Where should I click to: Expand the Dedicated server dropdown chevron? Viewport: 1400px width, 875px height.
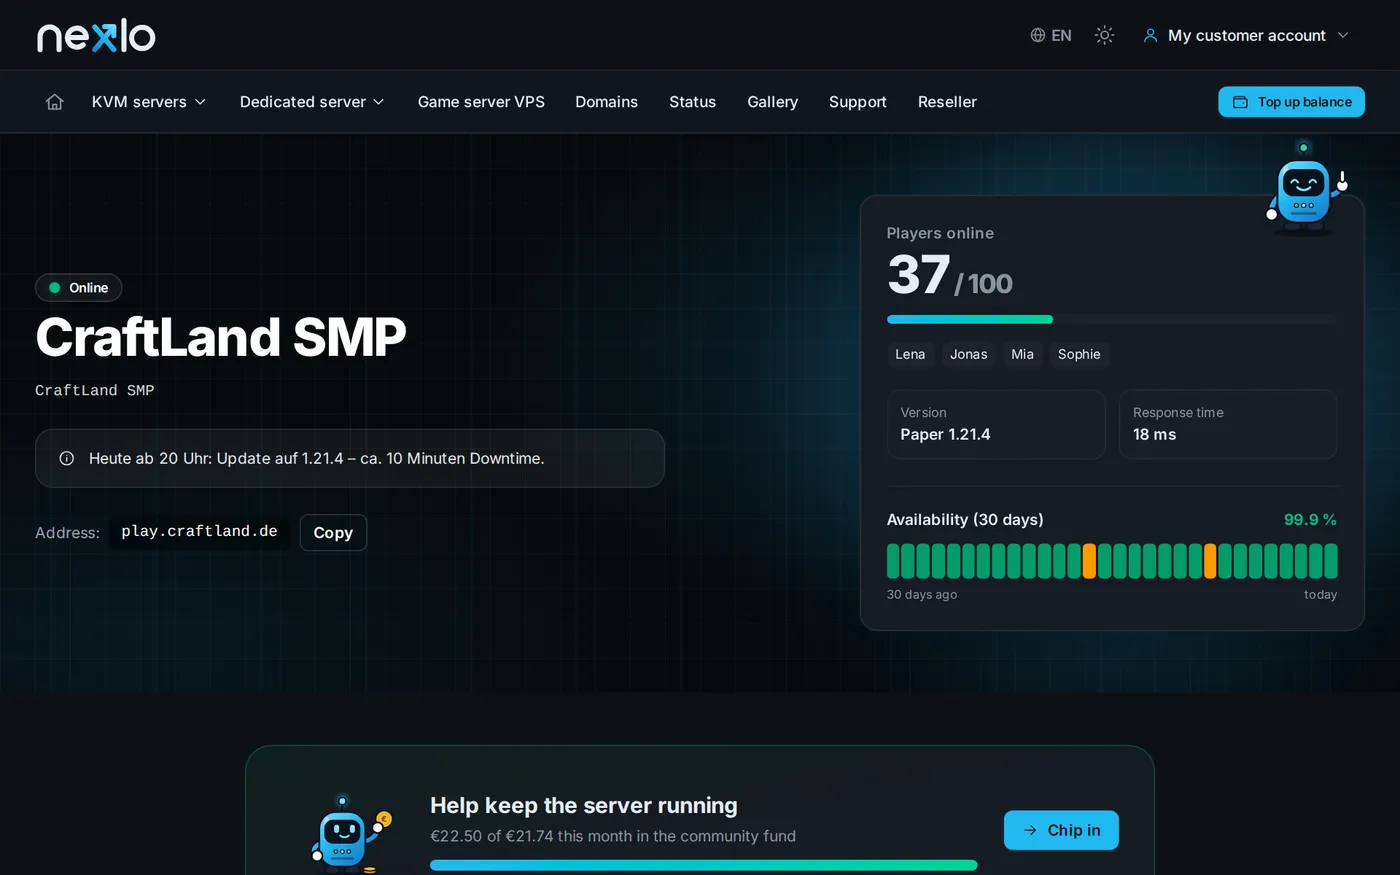pos(379,102)
